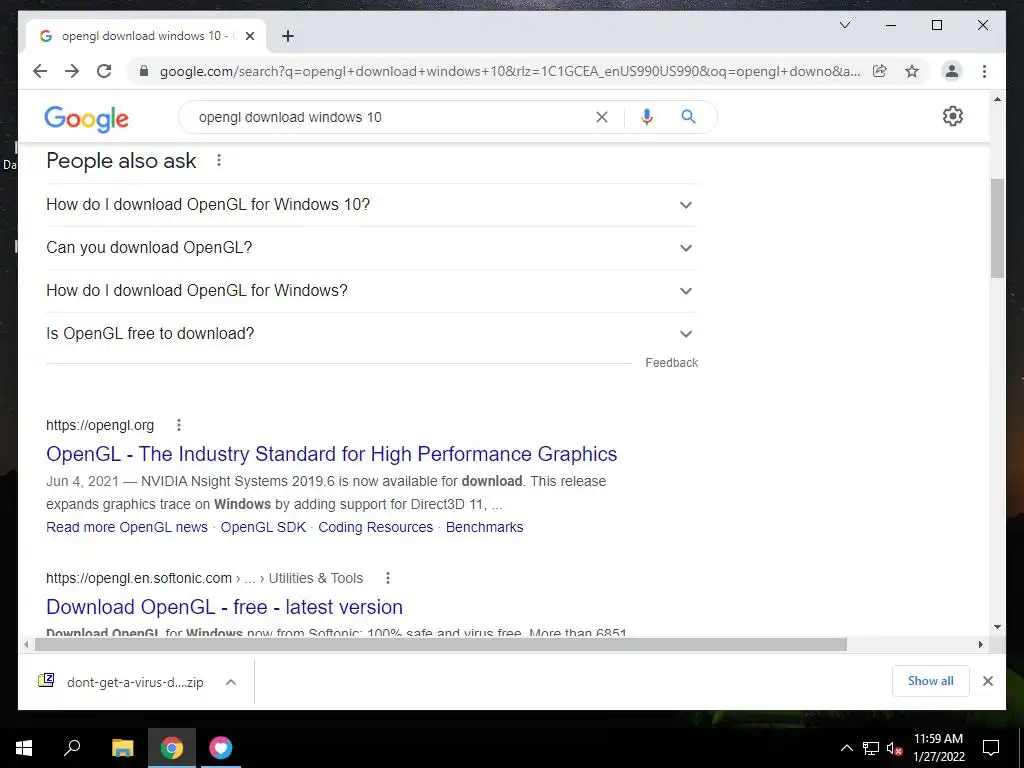Click the https://opengl.org URL text
Viewport: 1024px width, 768px height.
tap(100, 425)
